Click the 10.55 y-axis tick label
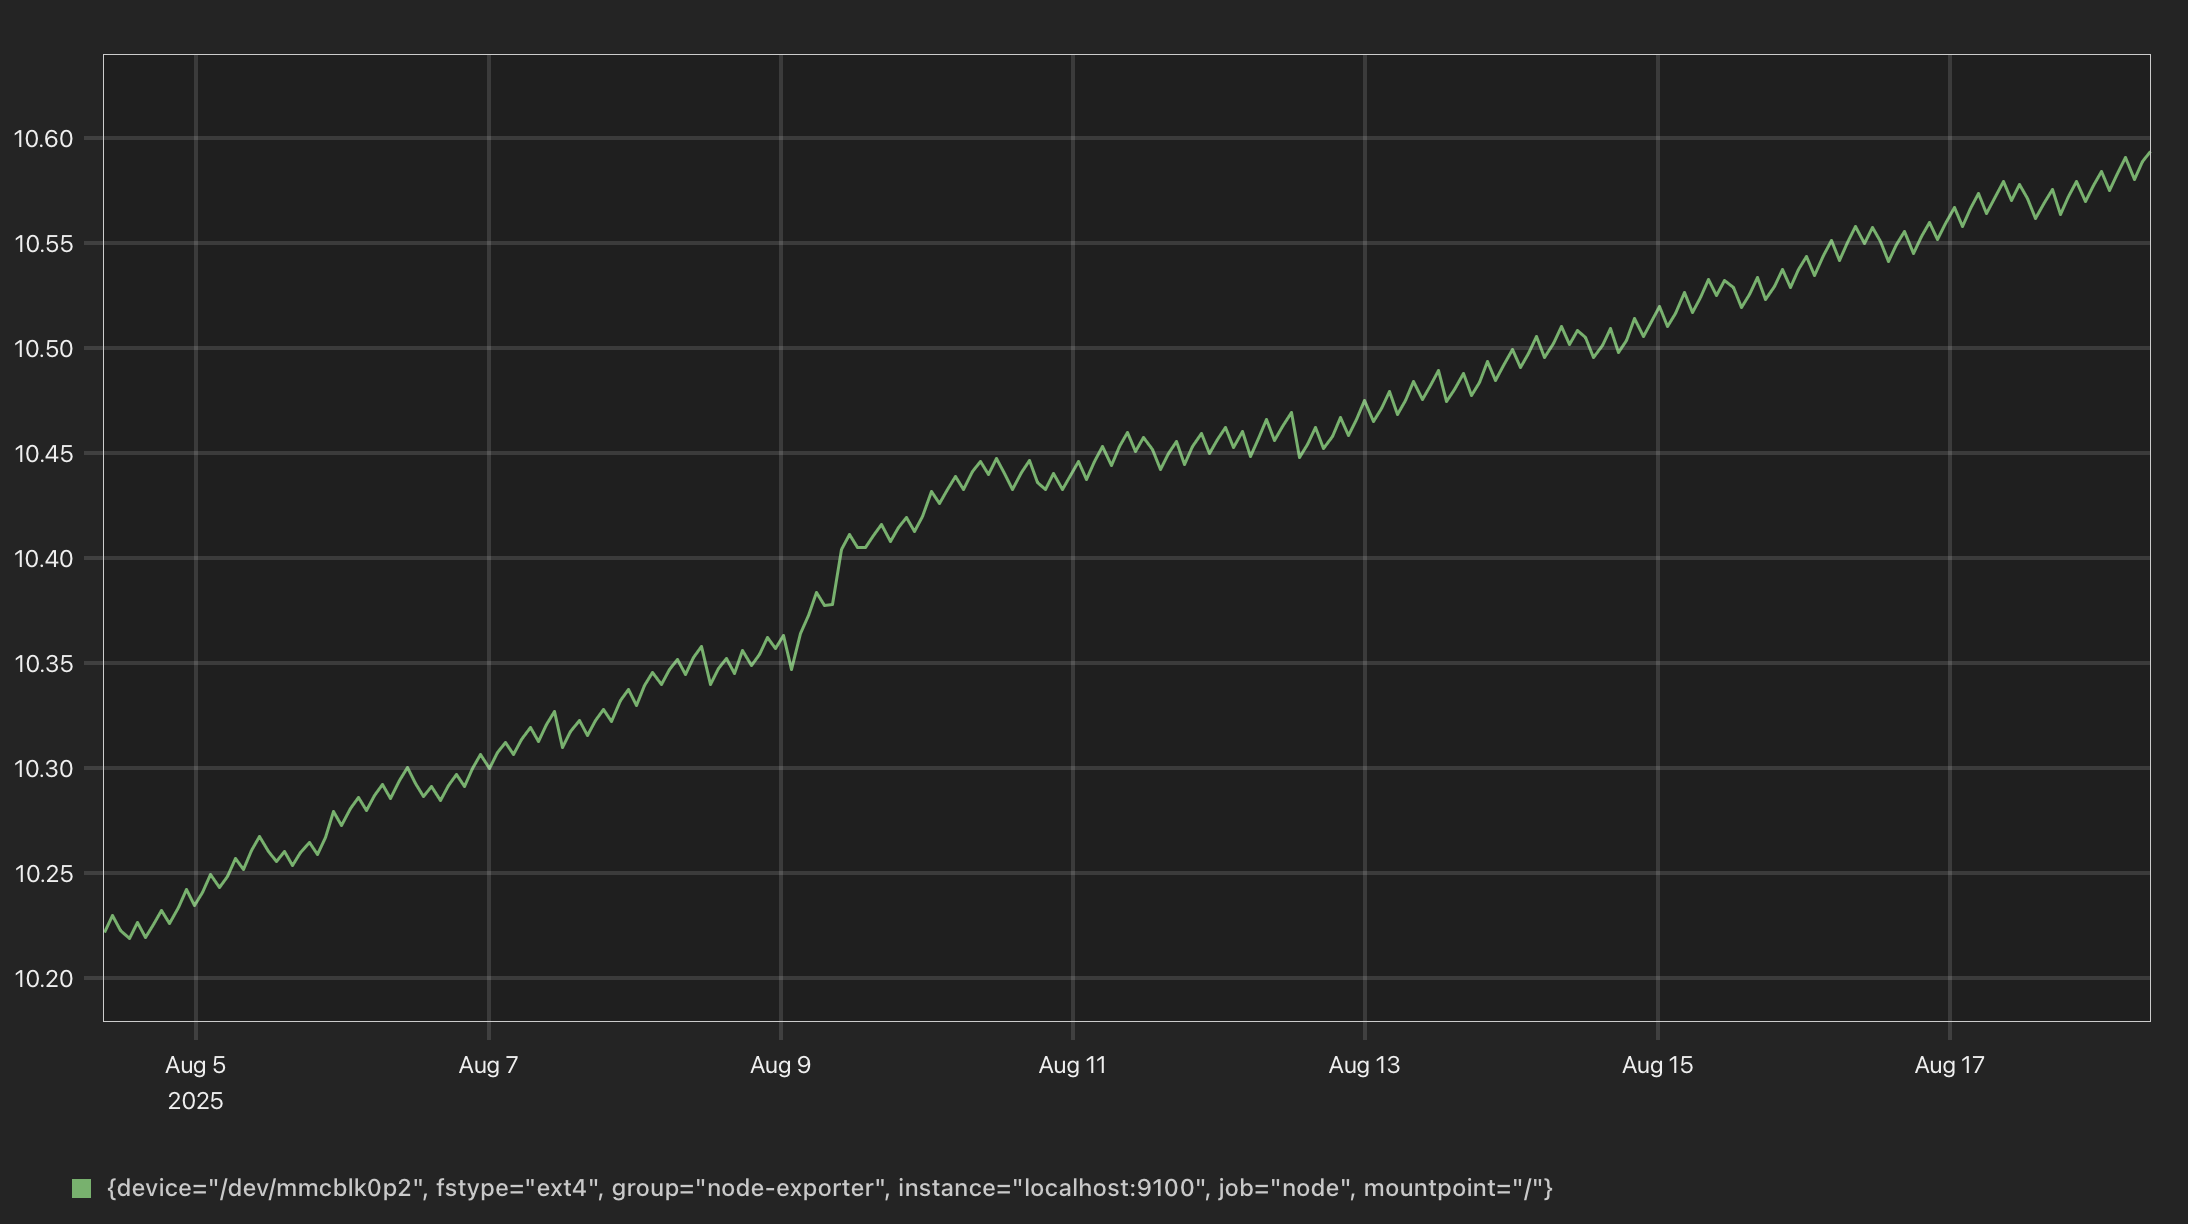Viewport: 2188px width, 1224px height. point(44,244)
